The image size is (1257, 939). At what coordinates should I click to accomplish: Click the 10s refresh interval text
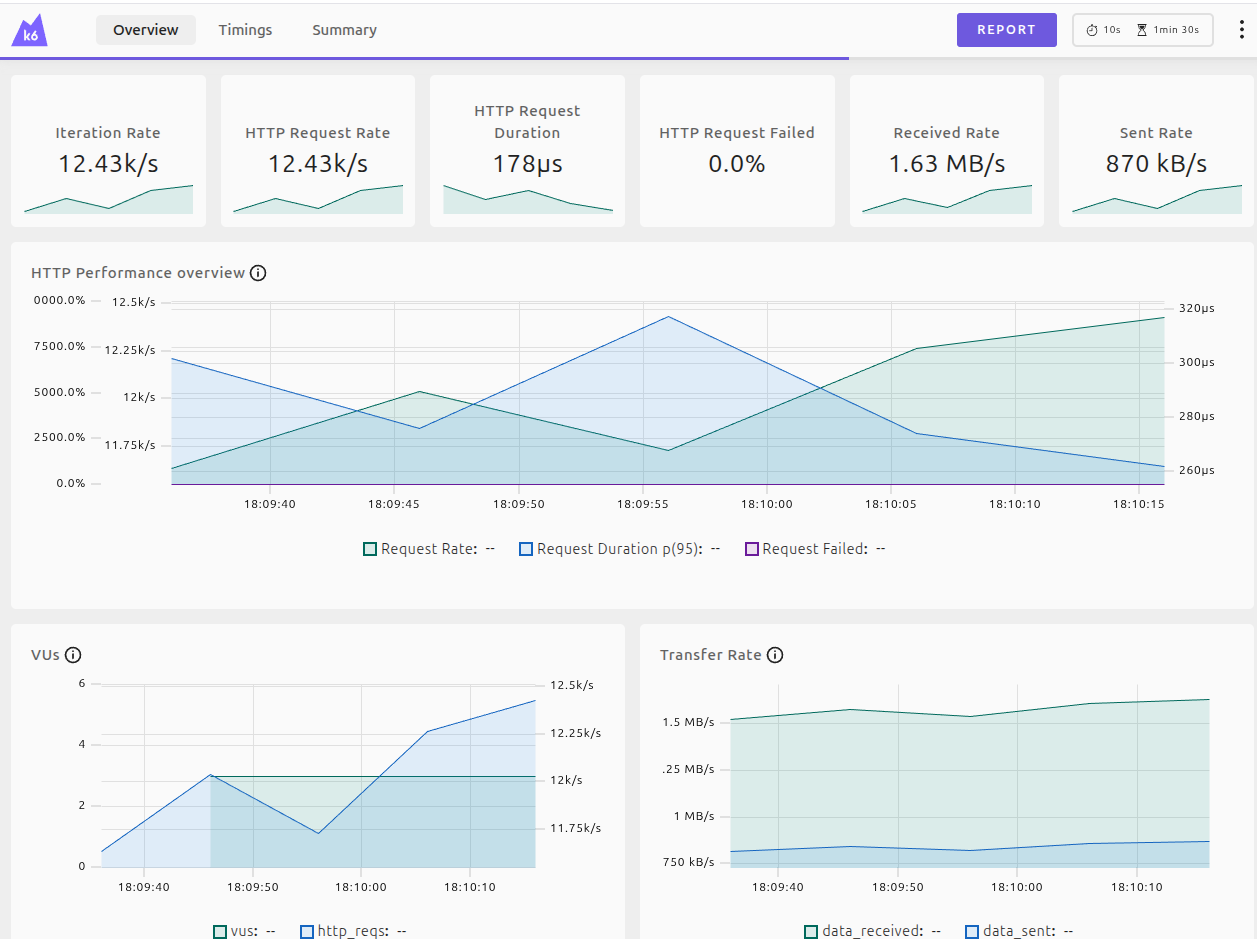coord(1112,30)
